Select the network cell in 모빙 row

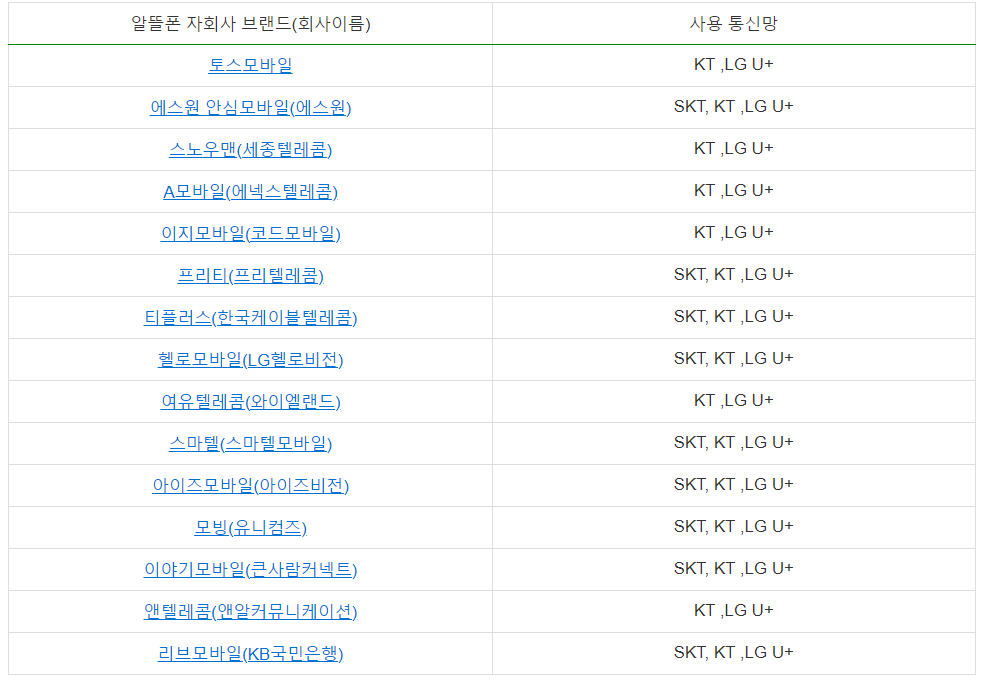[733, 527]
